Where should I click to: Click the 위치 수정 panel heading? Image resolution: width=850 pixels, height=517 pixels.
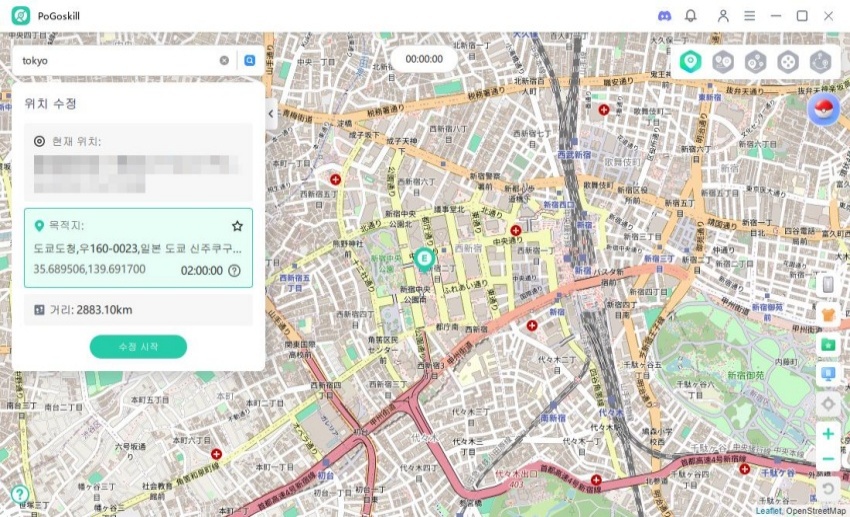[x=50, y=104]
